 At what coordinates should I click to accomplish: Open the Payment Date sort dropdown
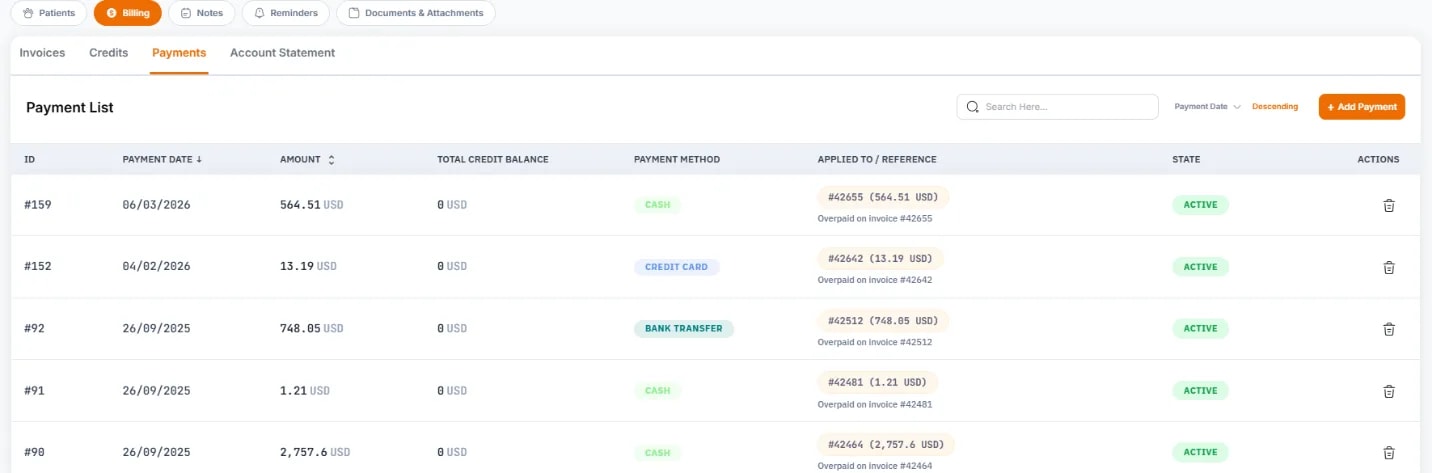[1207, 107]
